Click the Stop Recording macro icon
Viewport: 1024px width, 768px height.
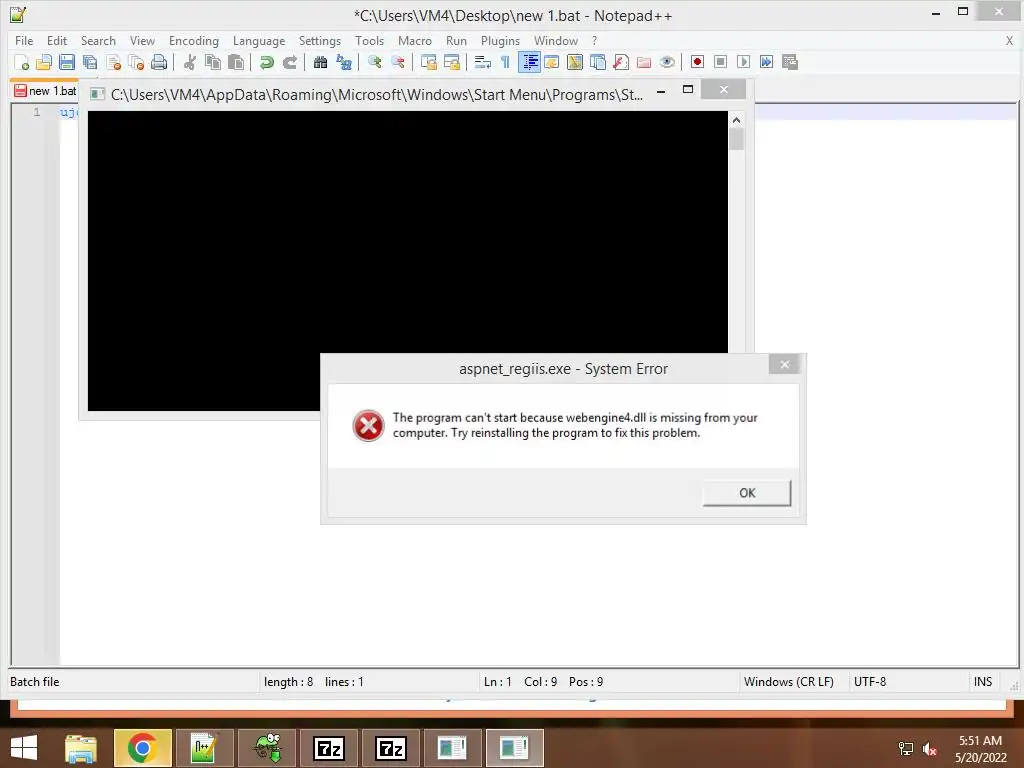[x=720, y=62]
